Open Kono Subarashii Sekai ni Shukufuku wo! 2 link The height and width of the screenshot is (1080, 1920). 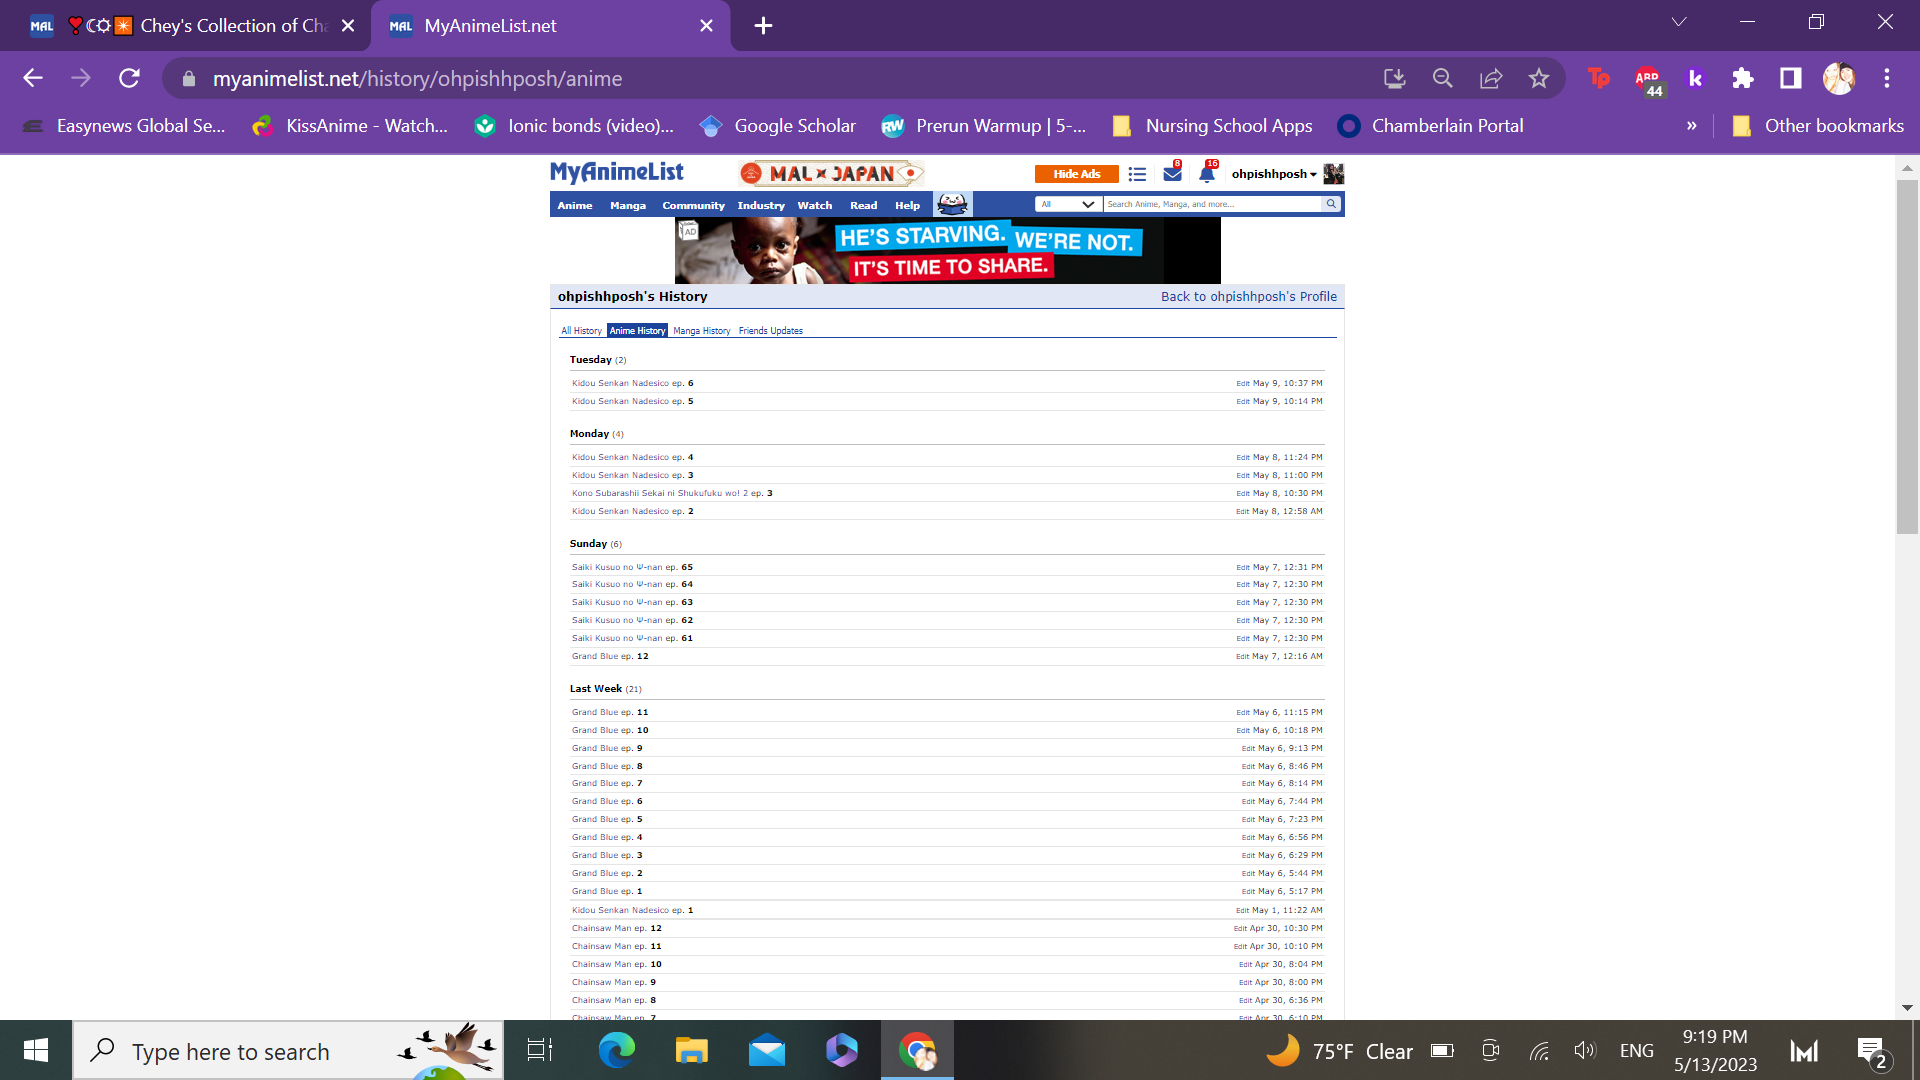660,493
